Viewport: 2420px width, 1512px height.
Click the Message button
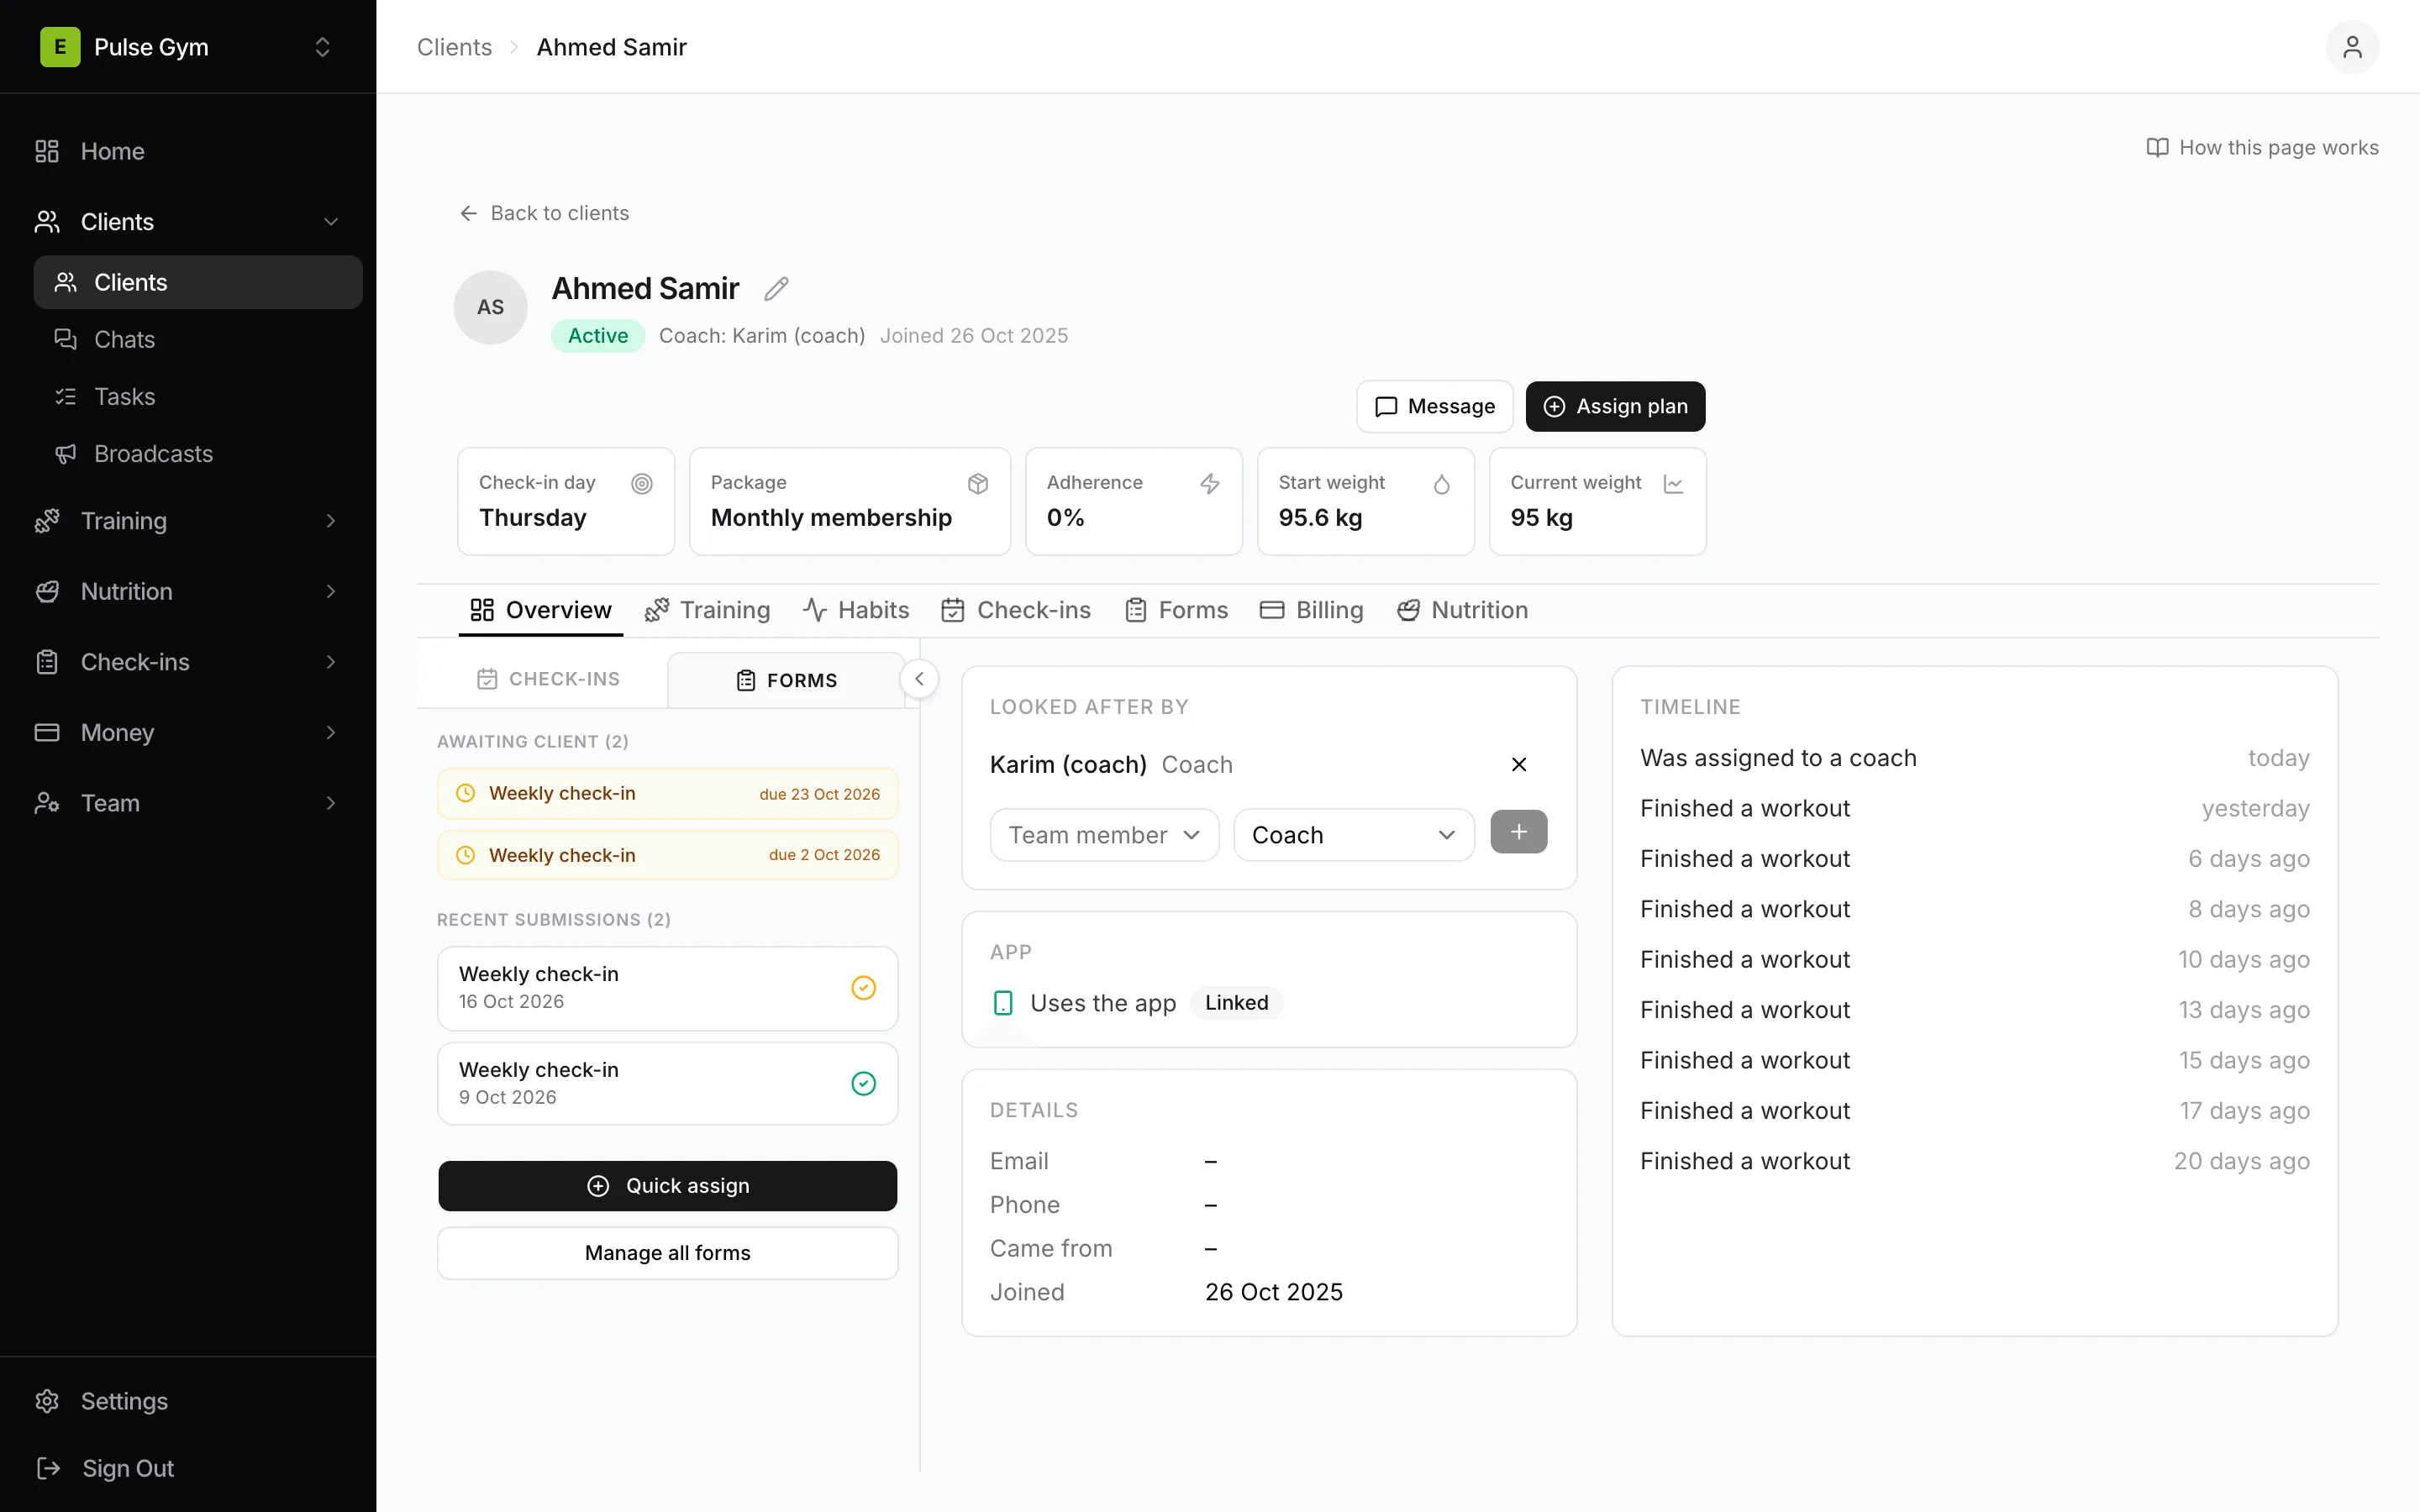(x=1434, y=407)
